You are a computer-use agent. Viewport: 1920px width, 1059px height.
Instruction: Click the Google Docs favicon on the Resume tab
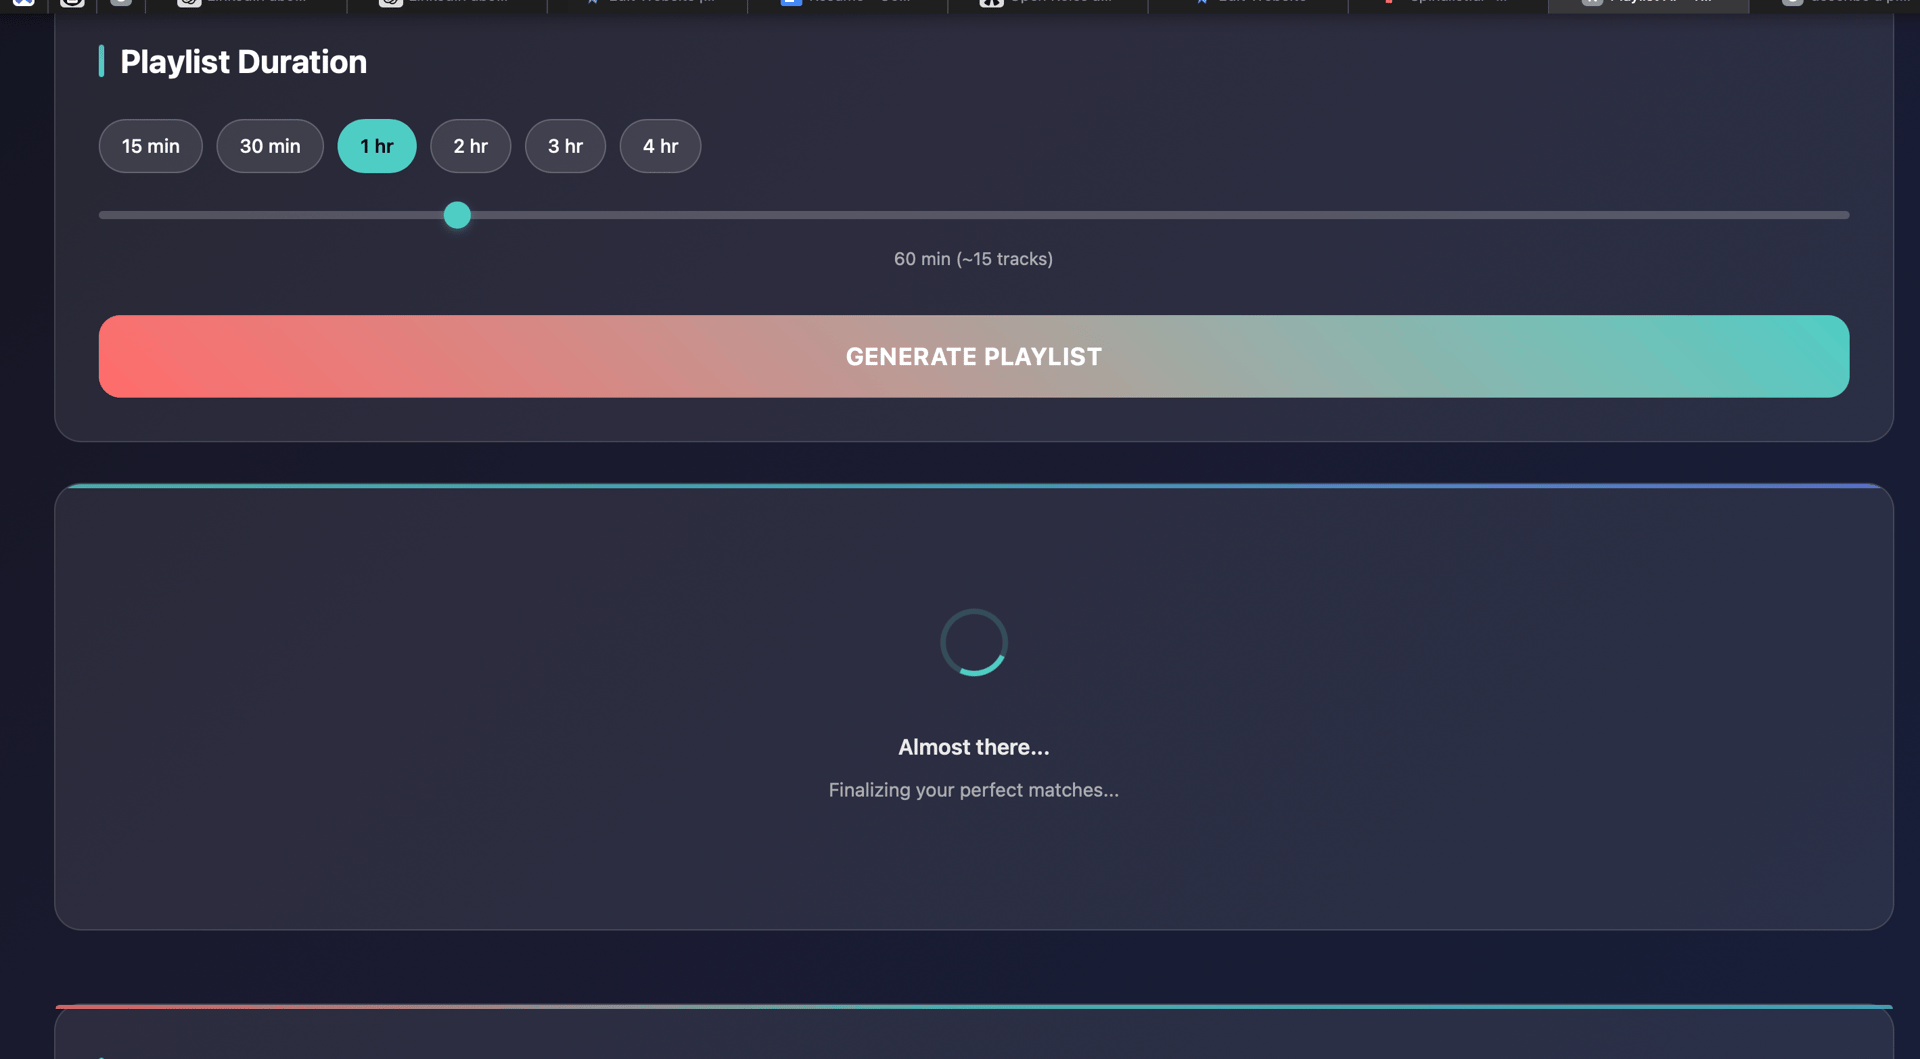coord(793,4)
